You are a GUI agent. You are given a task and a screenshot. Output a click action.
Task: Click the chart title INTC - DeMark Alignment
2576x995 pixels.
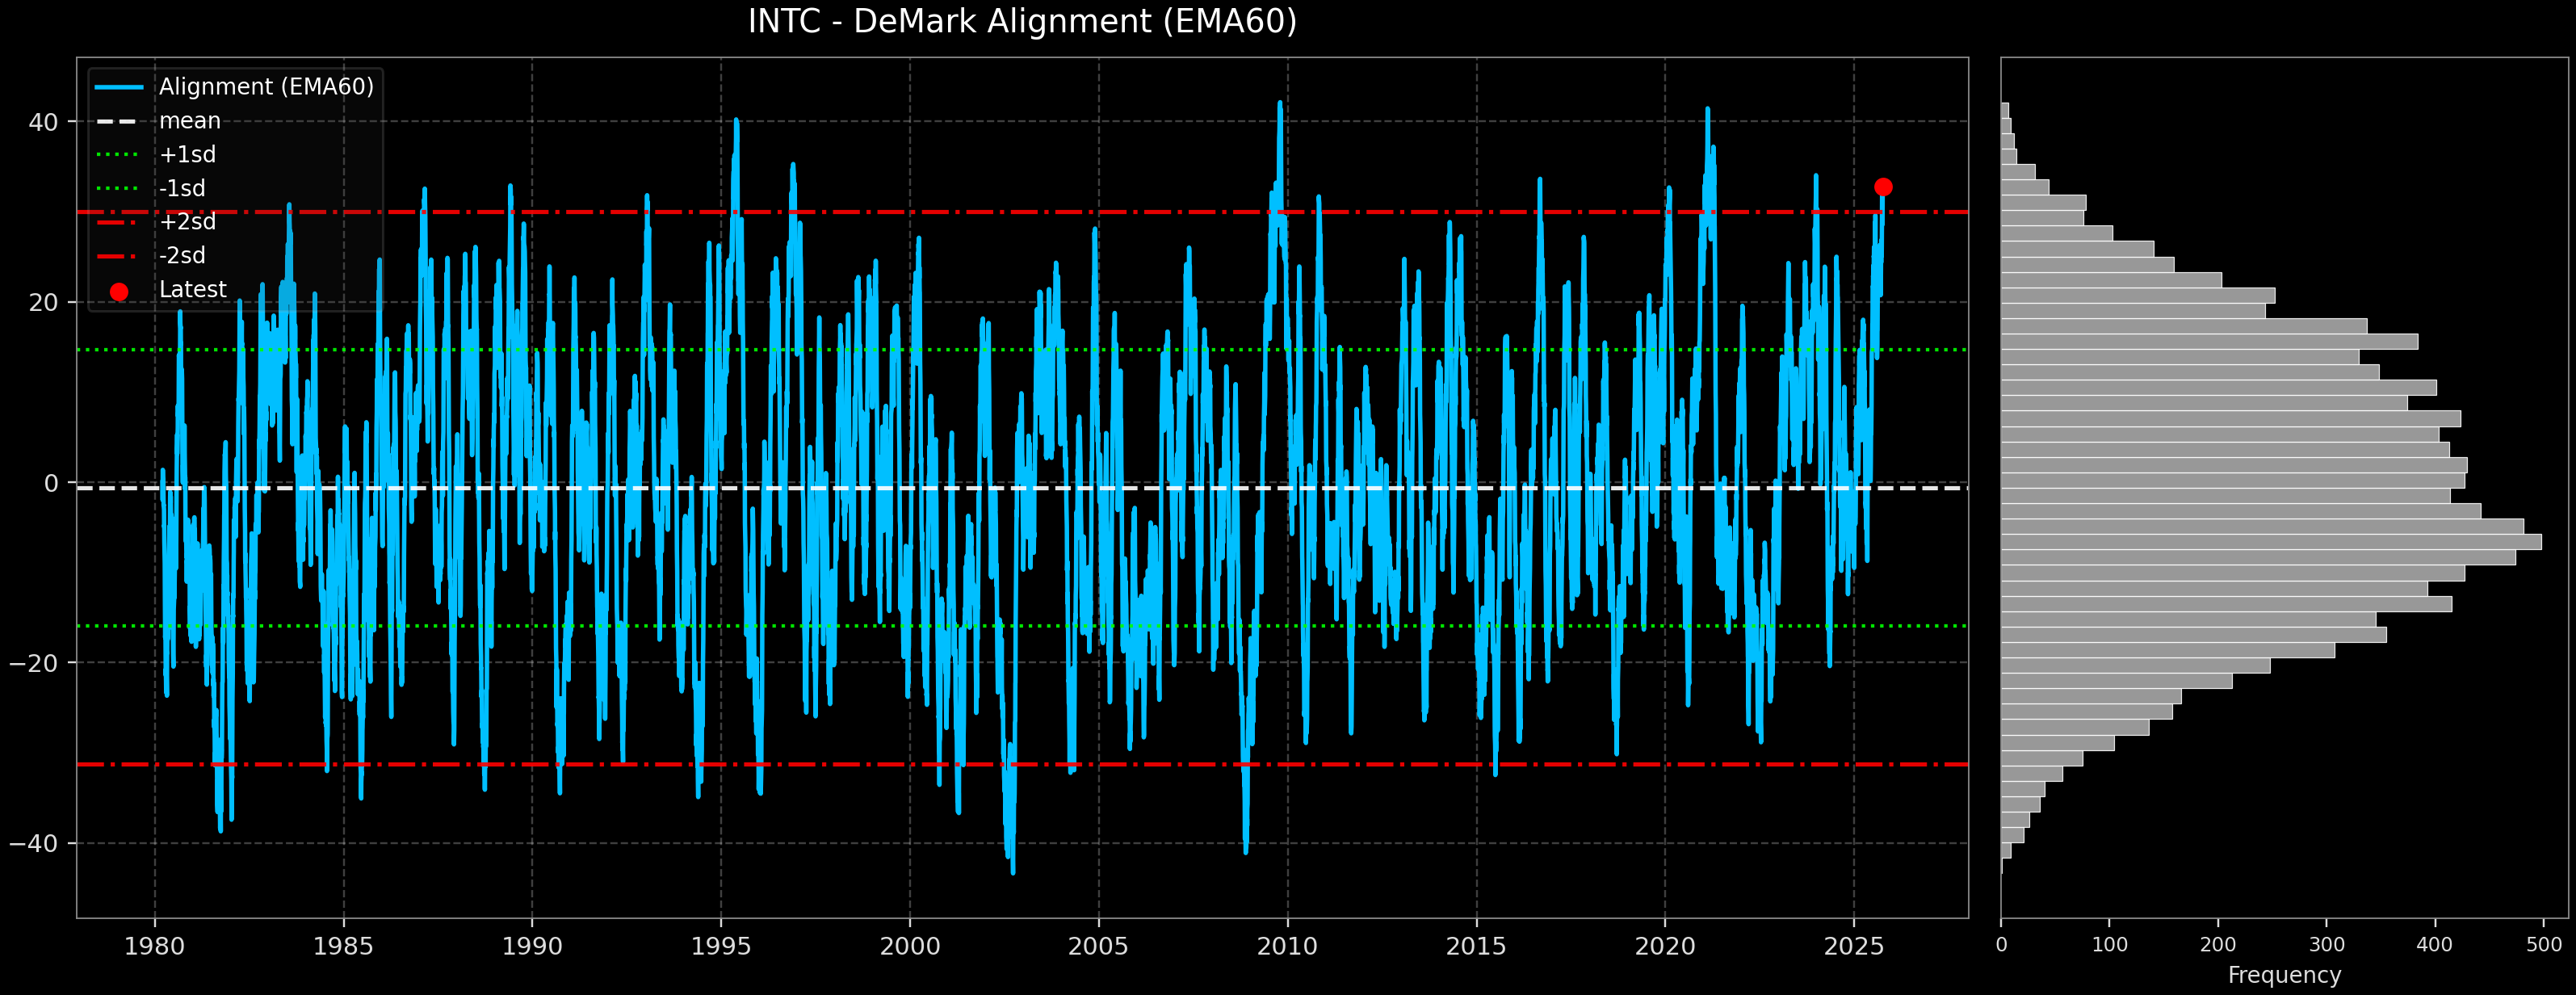(1022, 22)
